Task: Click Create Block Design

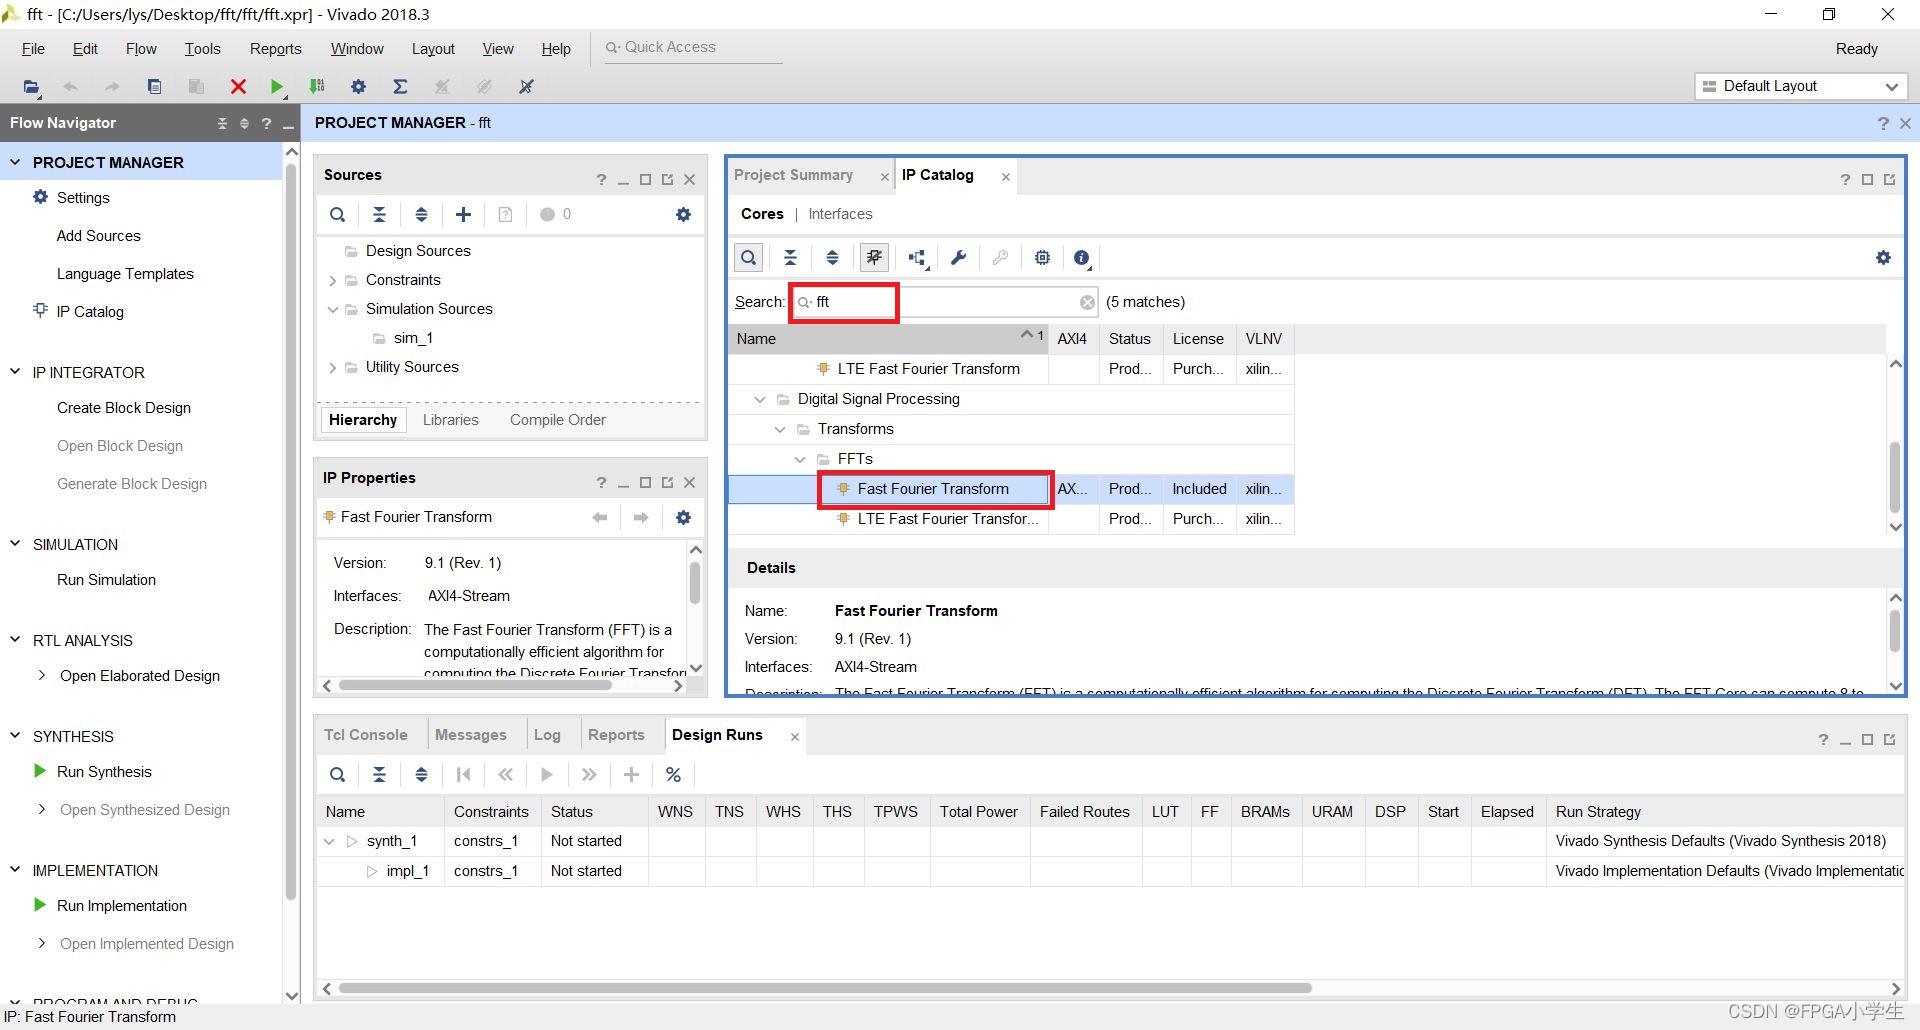Action: (124, 408)
